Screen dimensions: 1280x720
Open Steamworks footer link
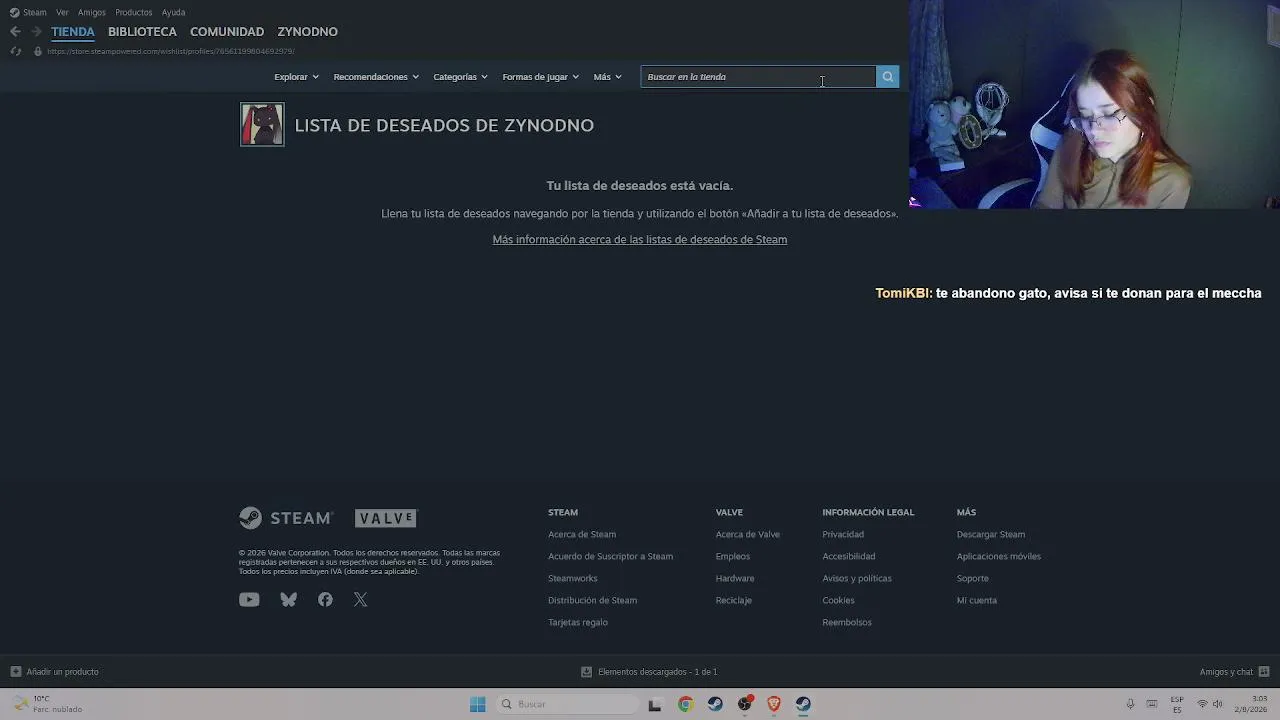(x=573, y=578)
